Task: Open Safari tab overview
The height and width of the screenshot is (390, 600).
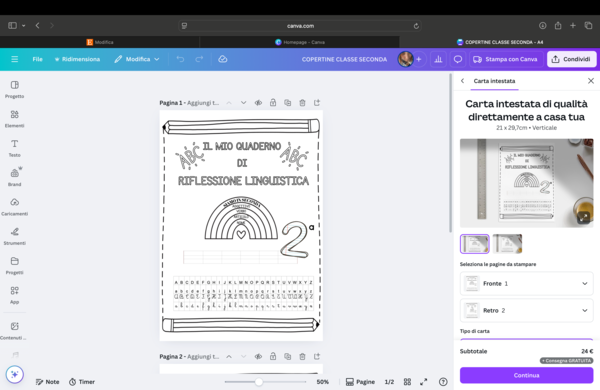Action: 588,25
